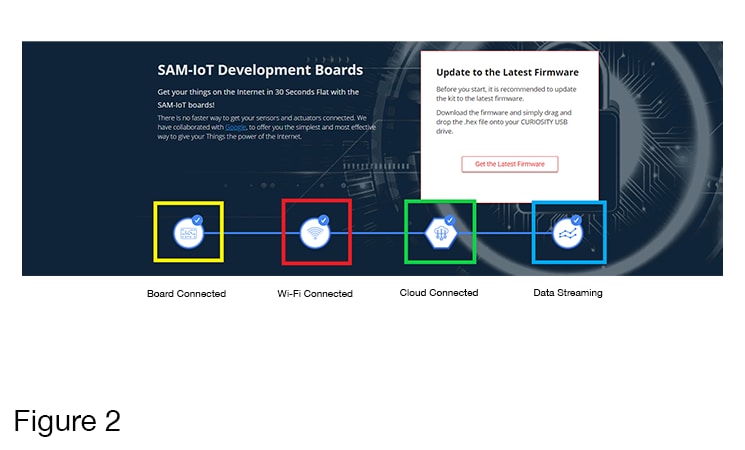Click the Cloud Connected caption text
Viewport: 745px width, 450px height.
pyautogui.click(x=439, y=293)
